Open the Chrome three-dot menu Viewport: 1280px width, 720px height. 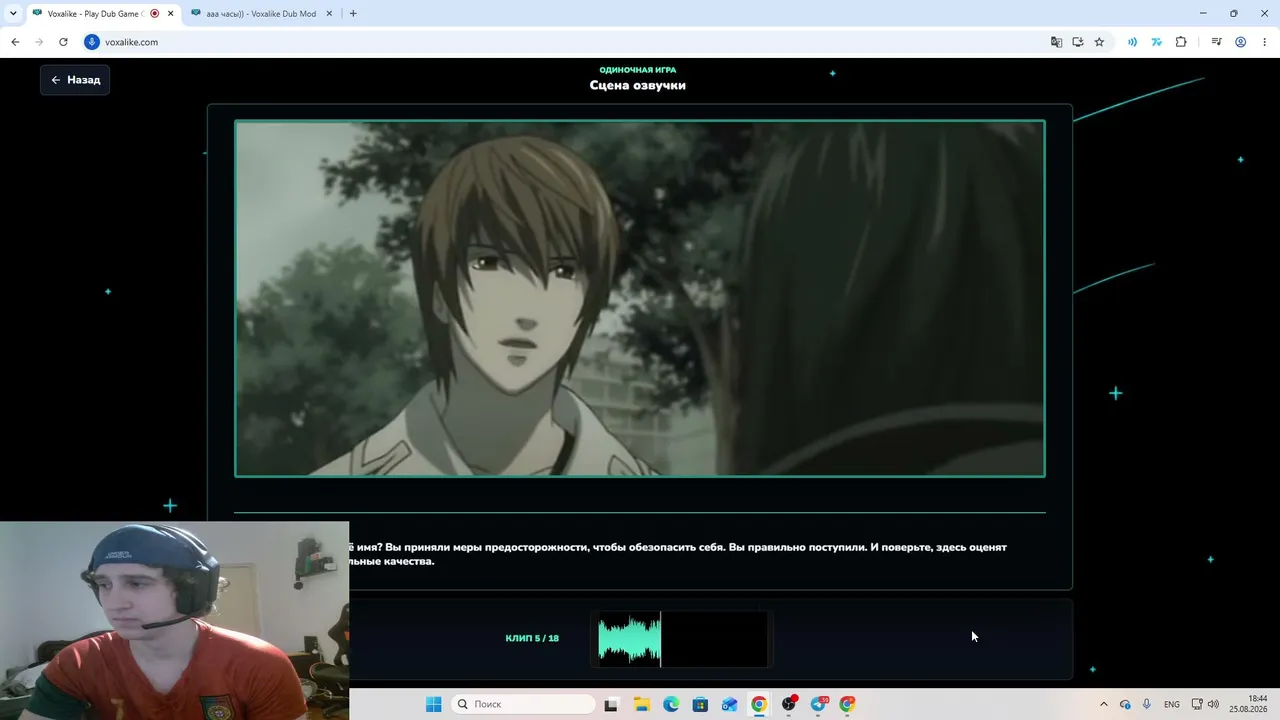pyautogui.click(x=1264, y=42)
